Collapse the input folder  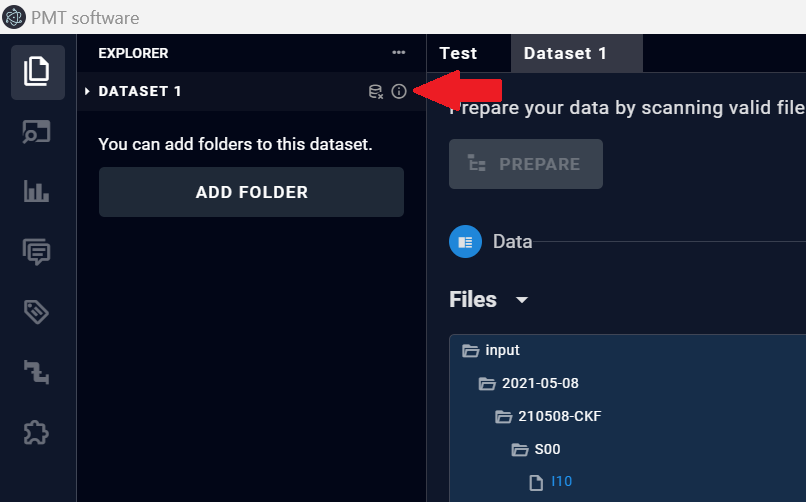[x=471, y=351]
